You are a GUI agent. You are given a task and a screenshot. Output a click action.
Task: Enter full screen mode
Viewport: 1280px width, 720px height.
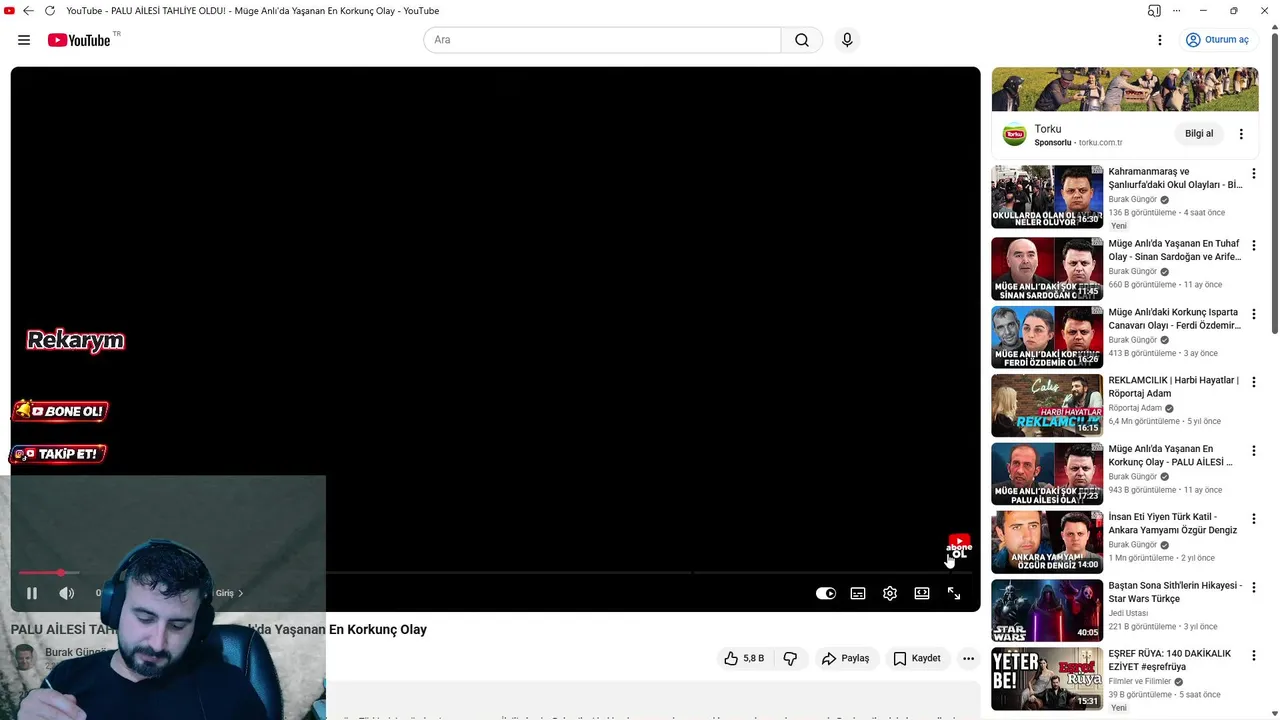pos(954,593)
